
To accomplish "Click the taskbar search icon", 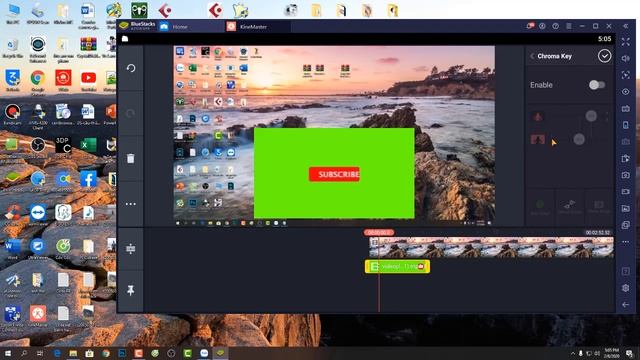I will (x=24, y=353).
